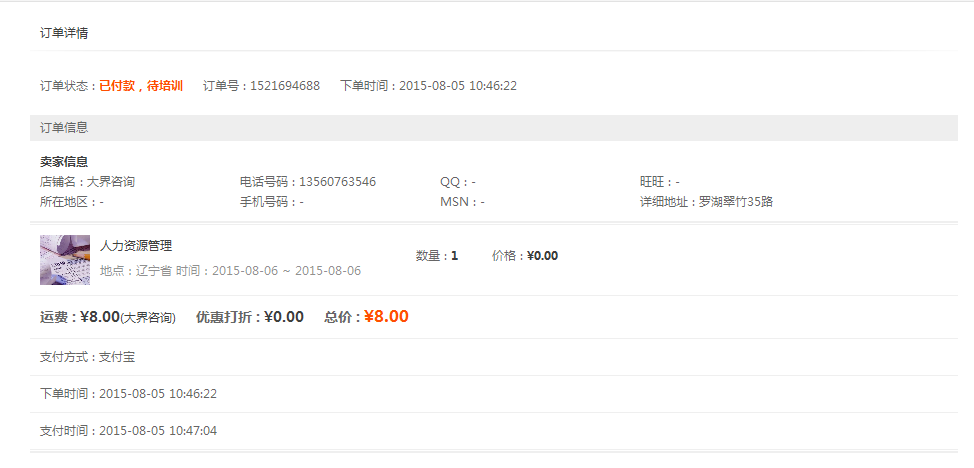Screen dimensions: 974x468
Task: Click the 订单详情 page heading
Action: coord(64,33)
